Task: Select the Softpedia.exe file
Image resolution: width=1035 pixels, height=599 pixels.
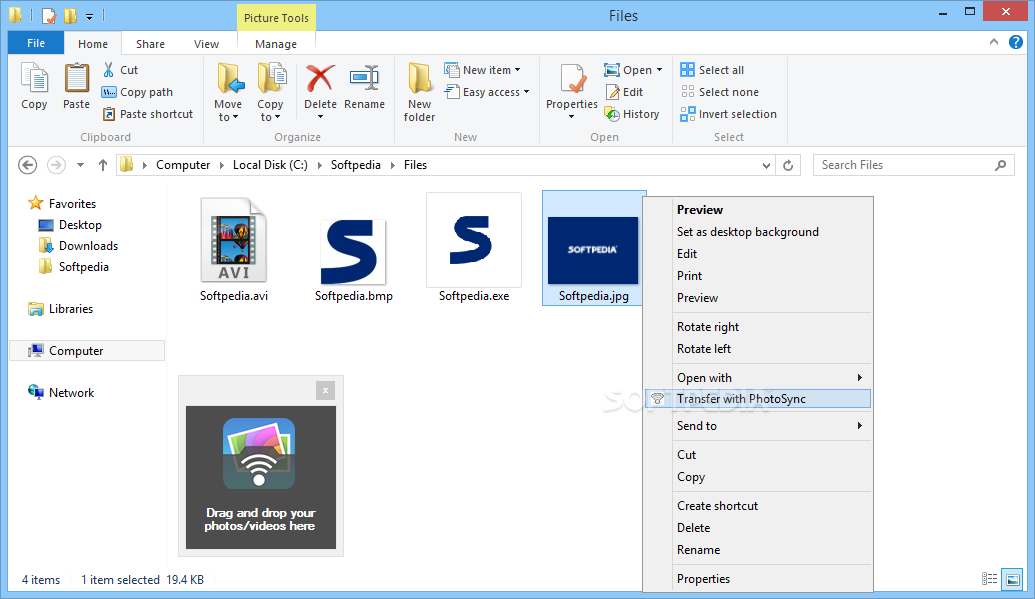Action: [474, 248]
